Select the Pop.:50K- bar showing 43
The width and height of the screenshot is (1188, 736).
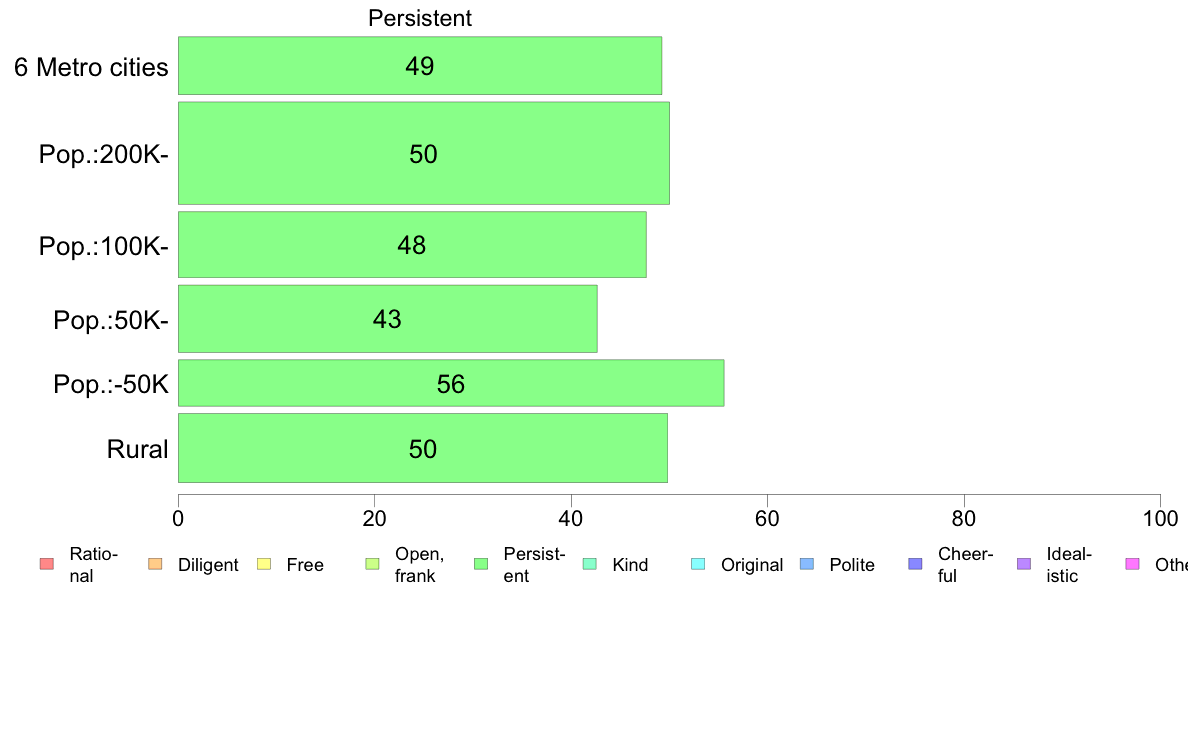click(x=387, y=319)
